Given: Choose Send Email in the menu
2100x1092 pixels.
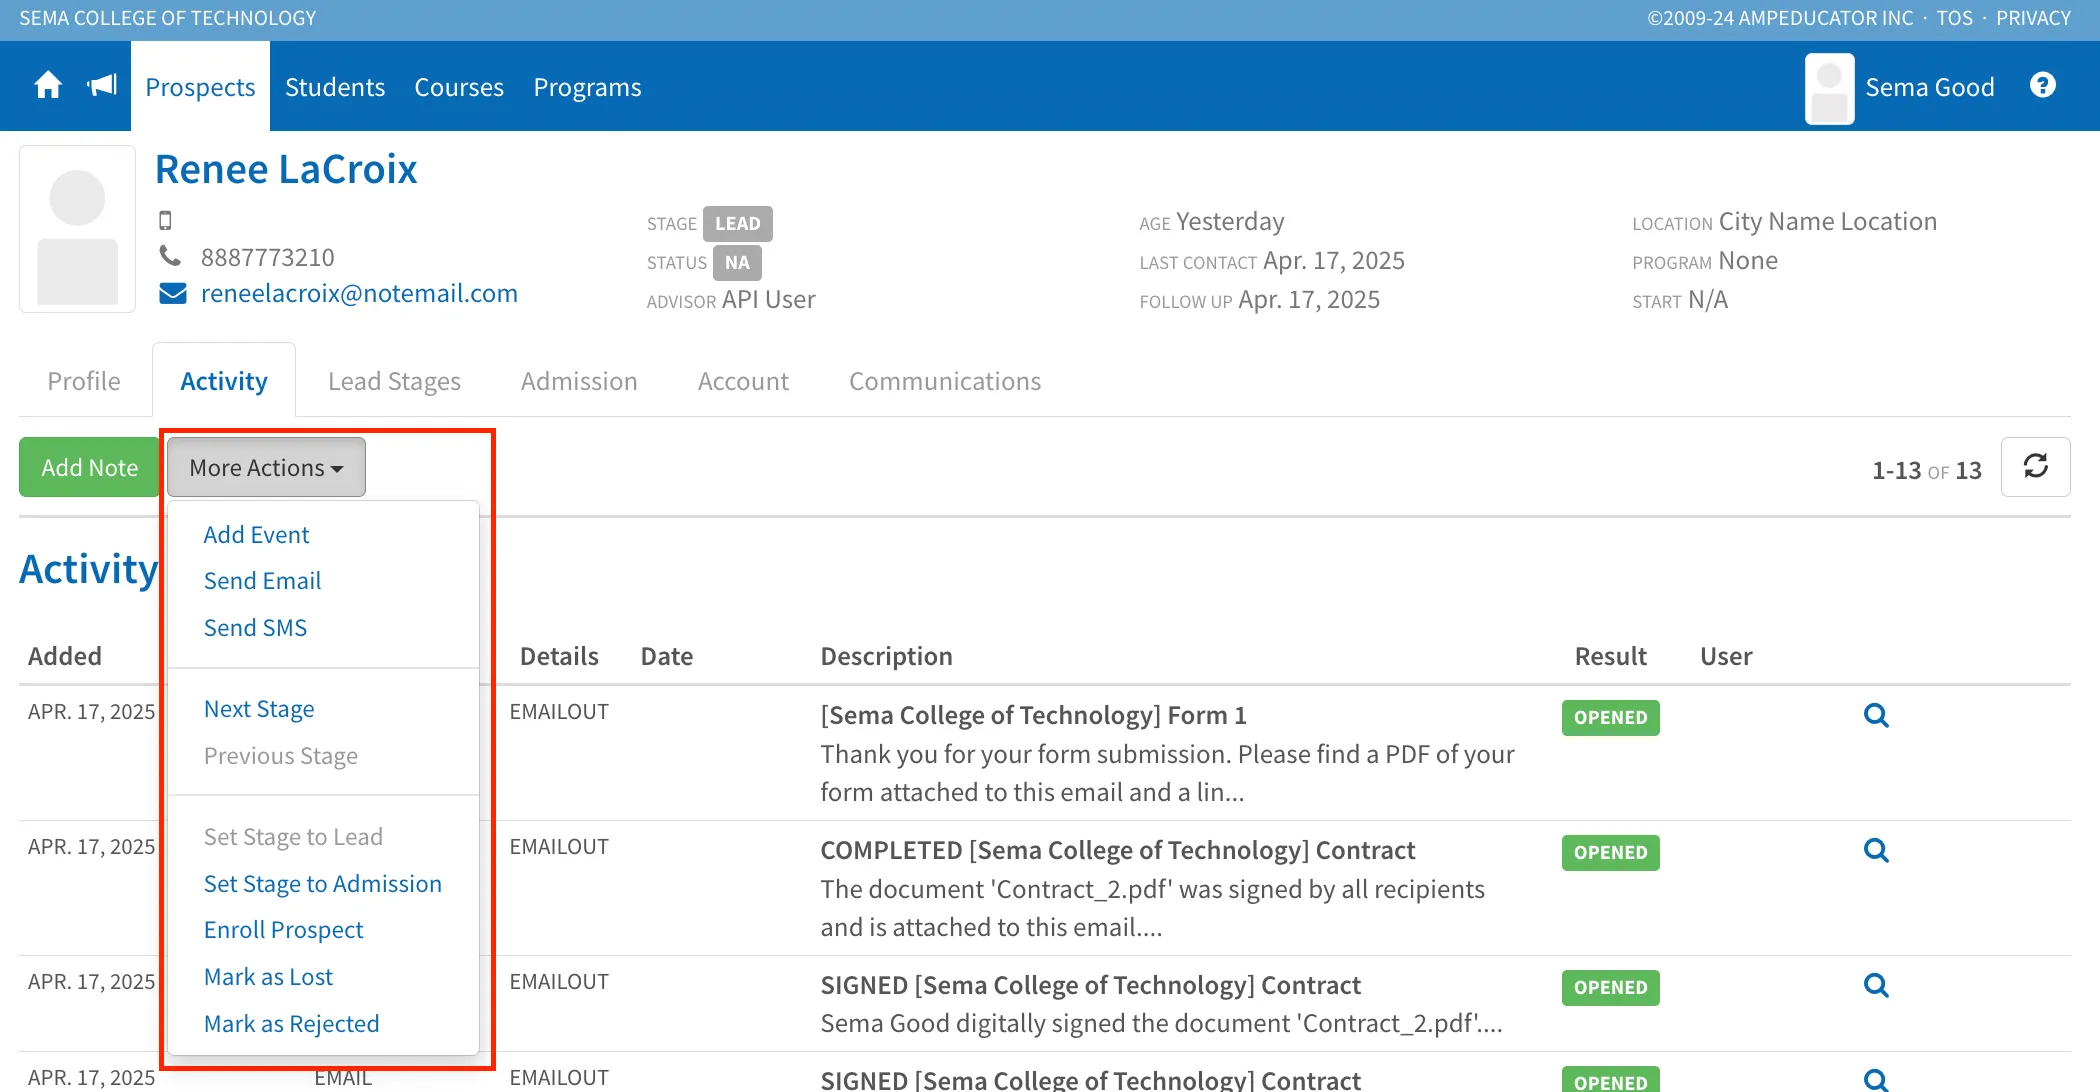Looking at the screenshot, I should point(262,581).
